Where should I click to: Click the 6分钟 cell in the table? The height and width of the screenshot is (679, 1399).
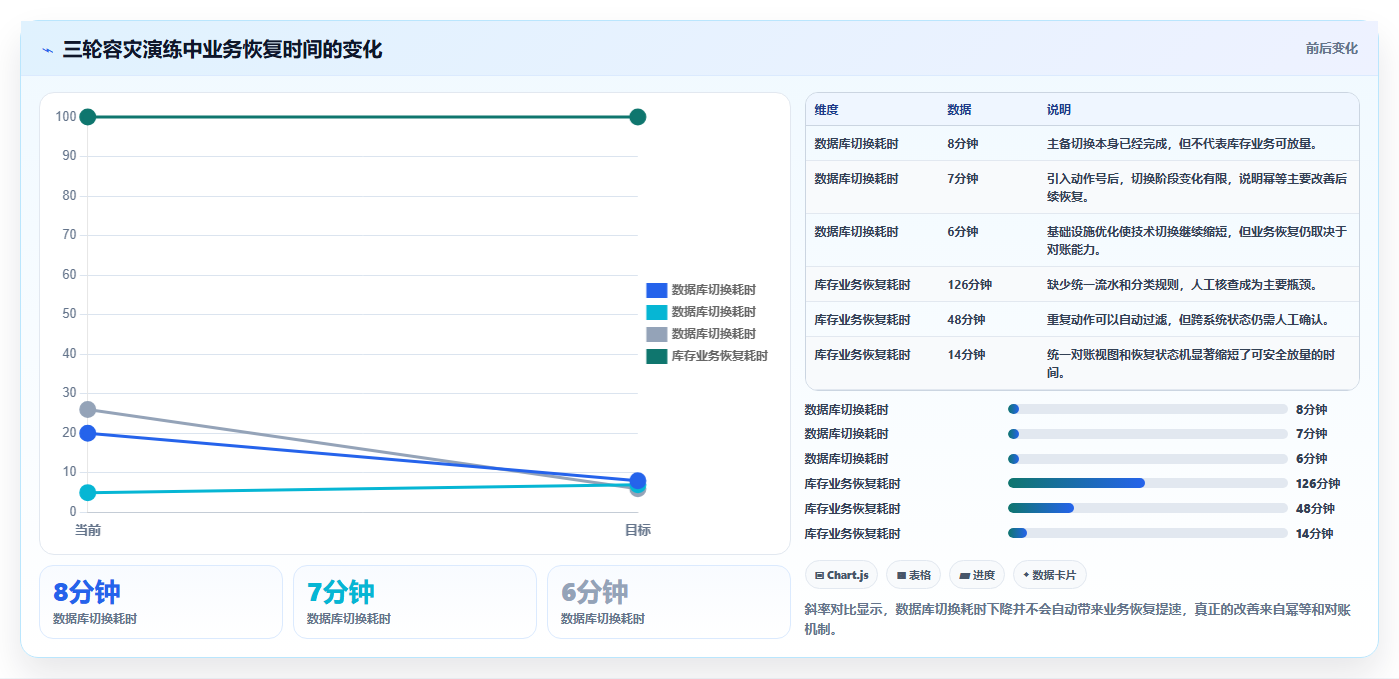(963, 232)
